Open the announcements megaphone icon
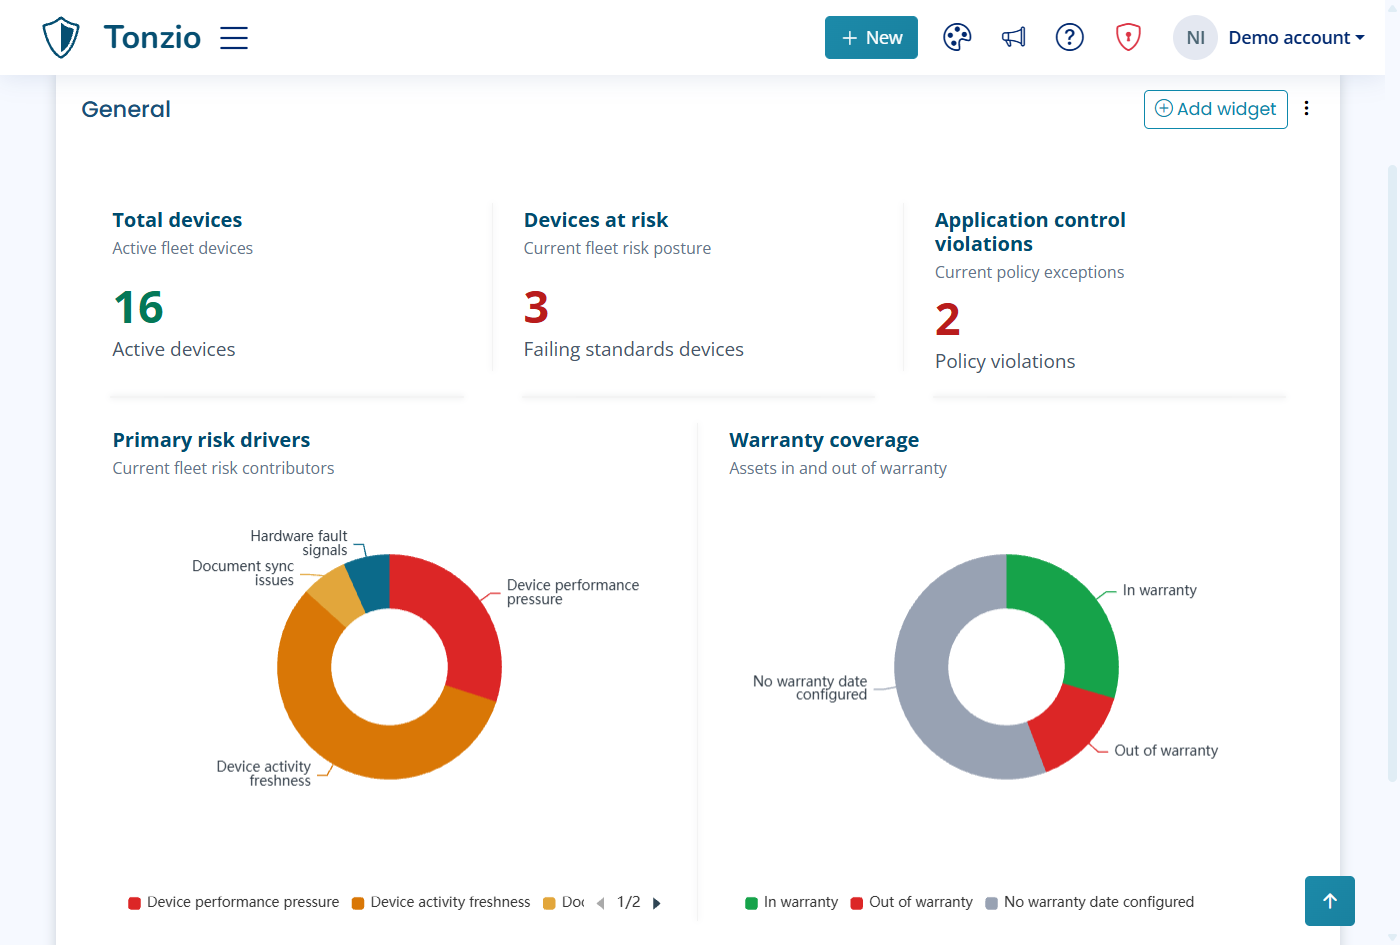Screen dimensions: 1400x945 point(1014,38)
